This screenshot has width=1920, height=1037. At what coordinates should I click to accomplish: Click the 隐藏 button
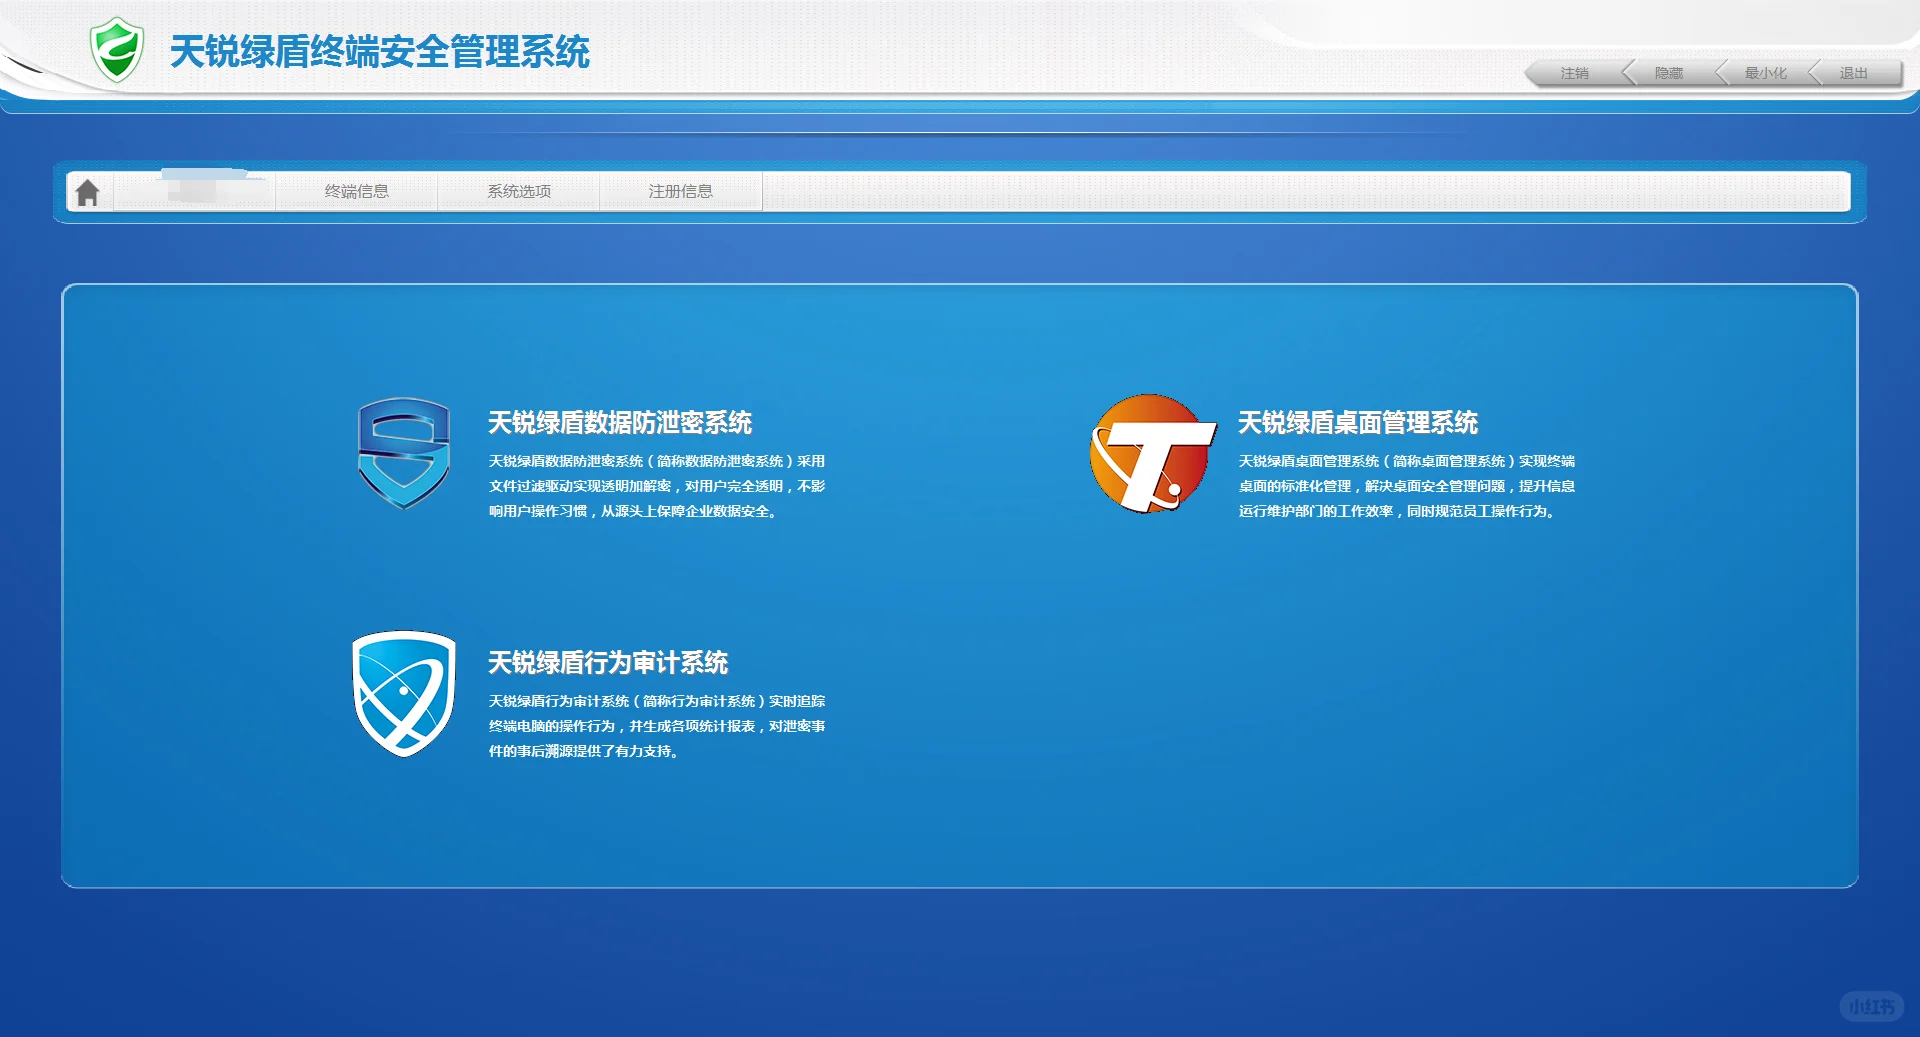click(x=1669, y=73)
